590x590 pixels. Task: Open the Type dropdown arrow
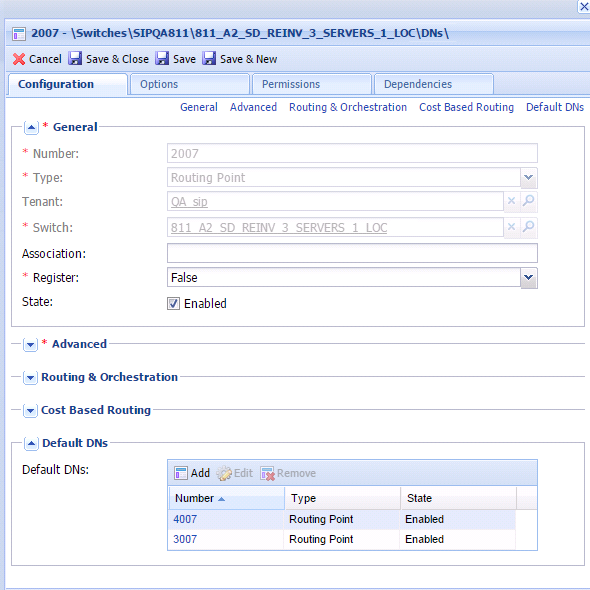[x=529, y=178]
